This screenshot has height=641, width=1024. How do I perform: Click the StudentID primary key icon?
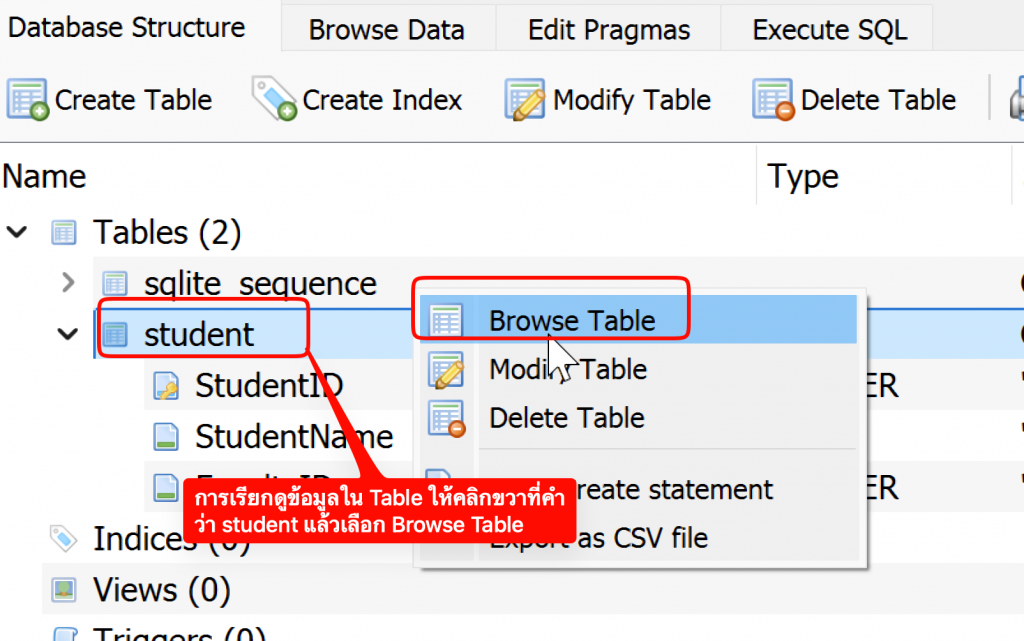tap(166, 385)
